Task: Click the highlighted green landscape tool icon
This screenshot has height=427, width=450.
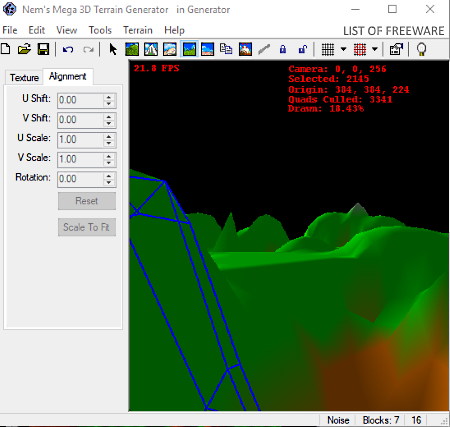Action: pos(189,49)
